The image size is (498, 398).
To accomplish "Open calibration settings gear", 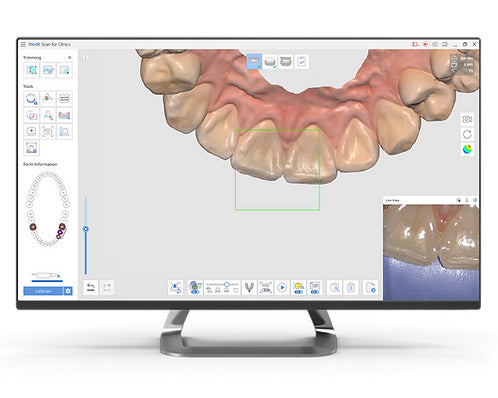I will pos(68,291).
